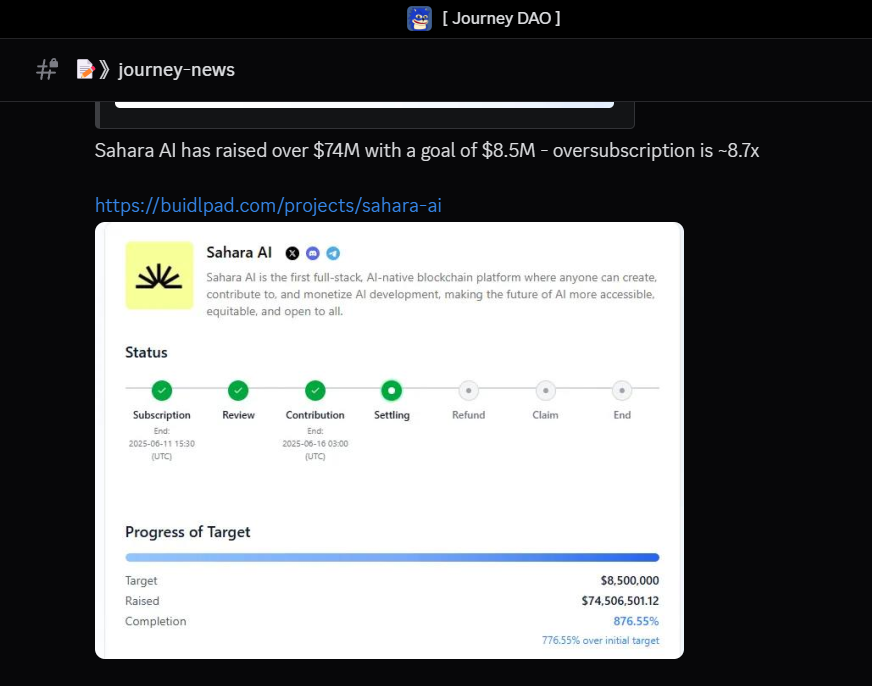Select the green Contribution checkmark

click(315, 390)
